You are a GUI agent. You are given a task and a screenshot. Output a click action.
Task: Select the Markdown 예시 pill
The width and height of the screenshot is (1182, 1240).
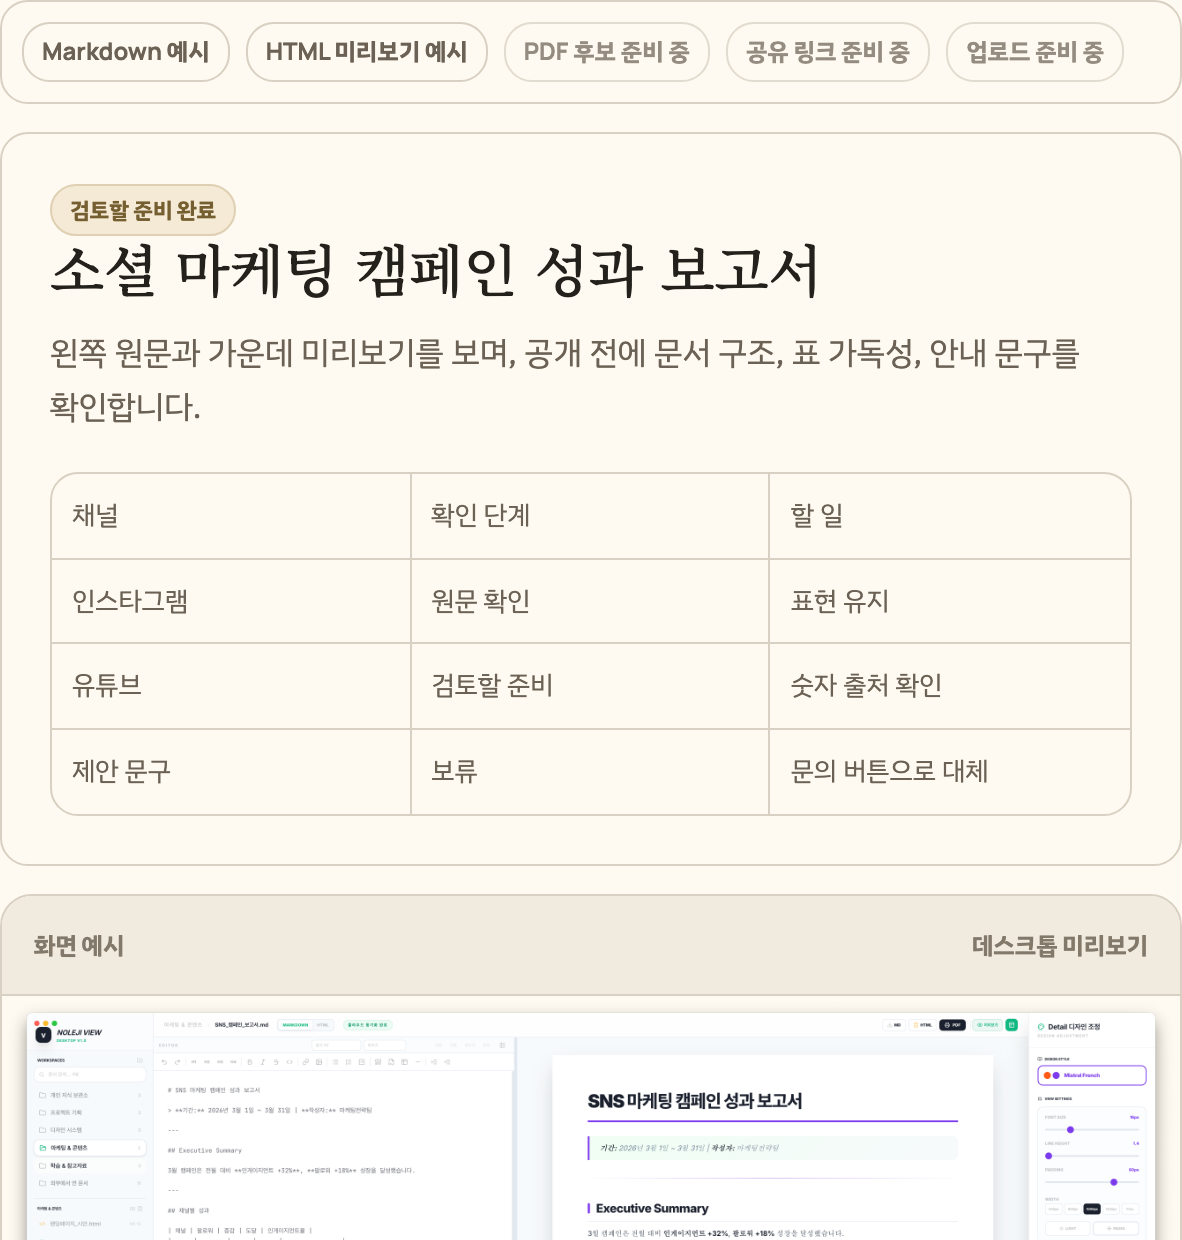coord(126,52)
